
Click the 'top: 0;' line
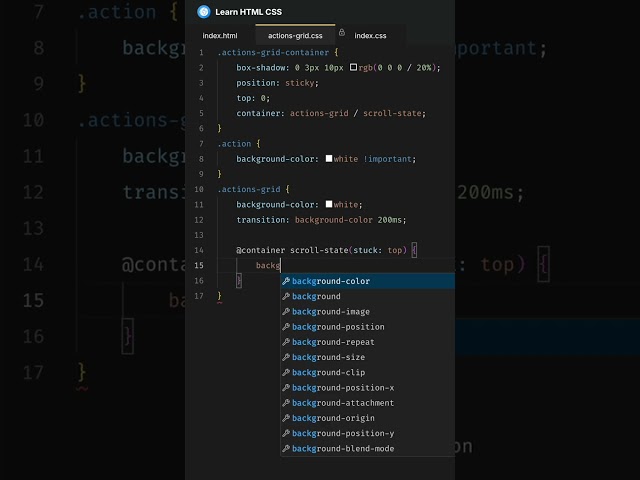pos(253,98)
